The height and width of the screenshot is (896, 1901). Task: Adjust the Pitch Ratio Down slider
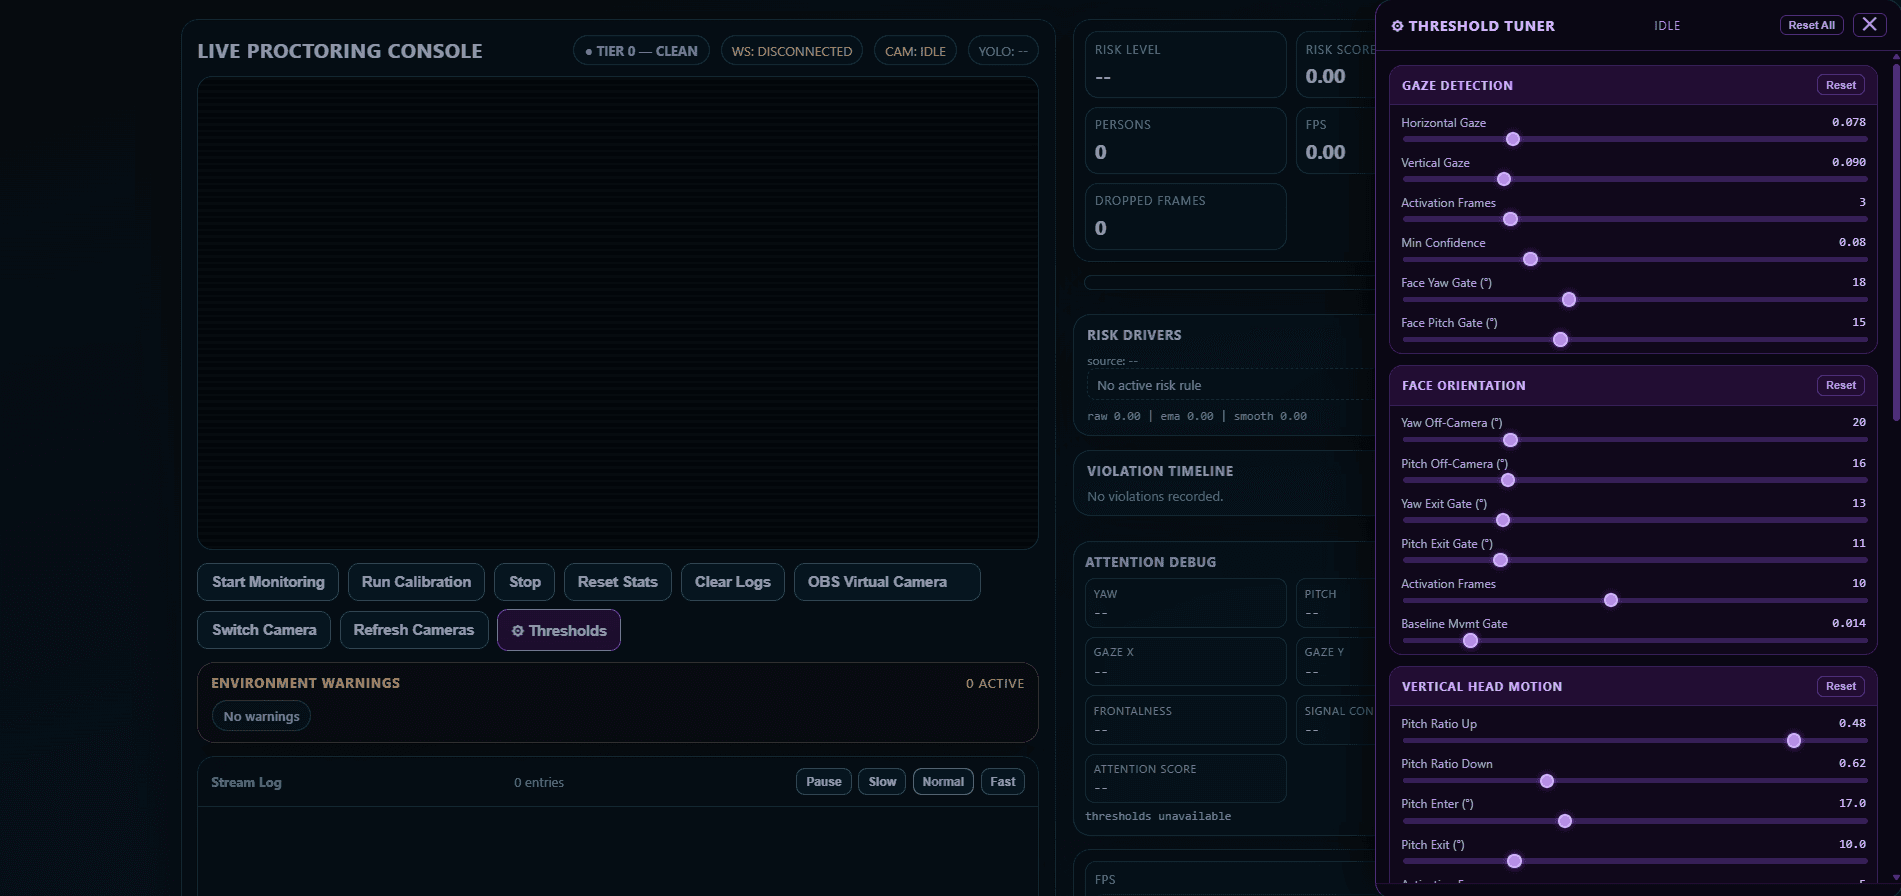(x=1635, y=781)
